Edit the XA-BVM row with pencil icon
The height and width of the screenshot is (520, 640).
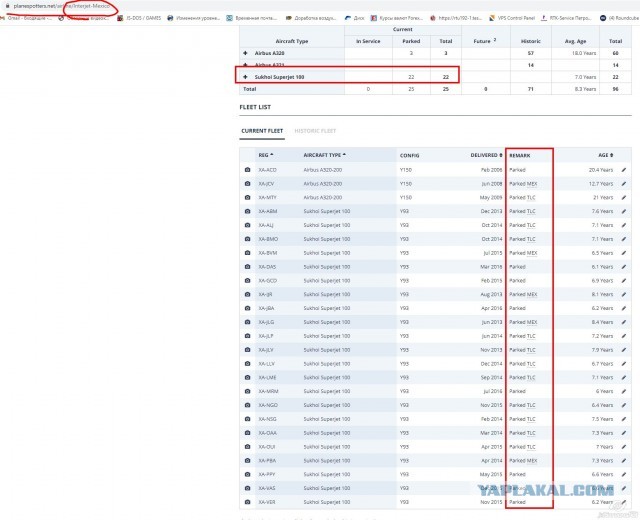(x=624, y=253)
